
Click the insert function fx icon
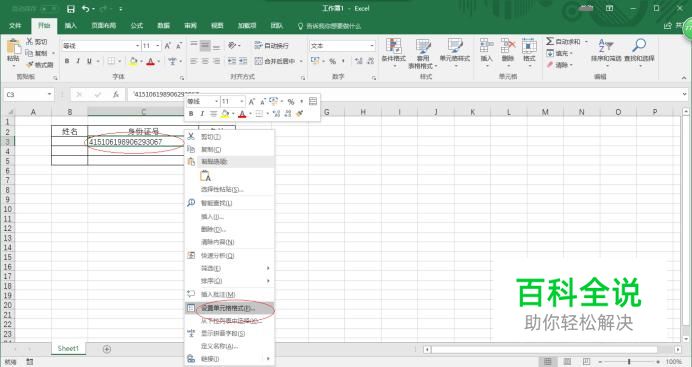(x=116, y=94)
